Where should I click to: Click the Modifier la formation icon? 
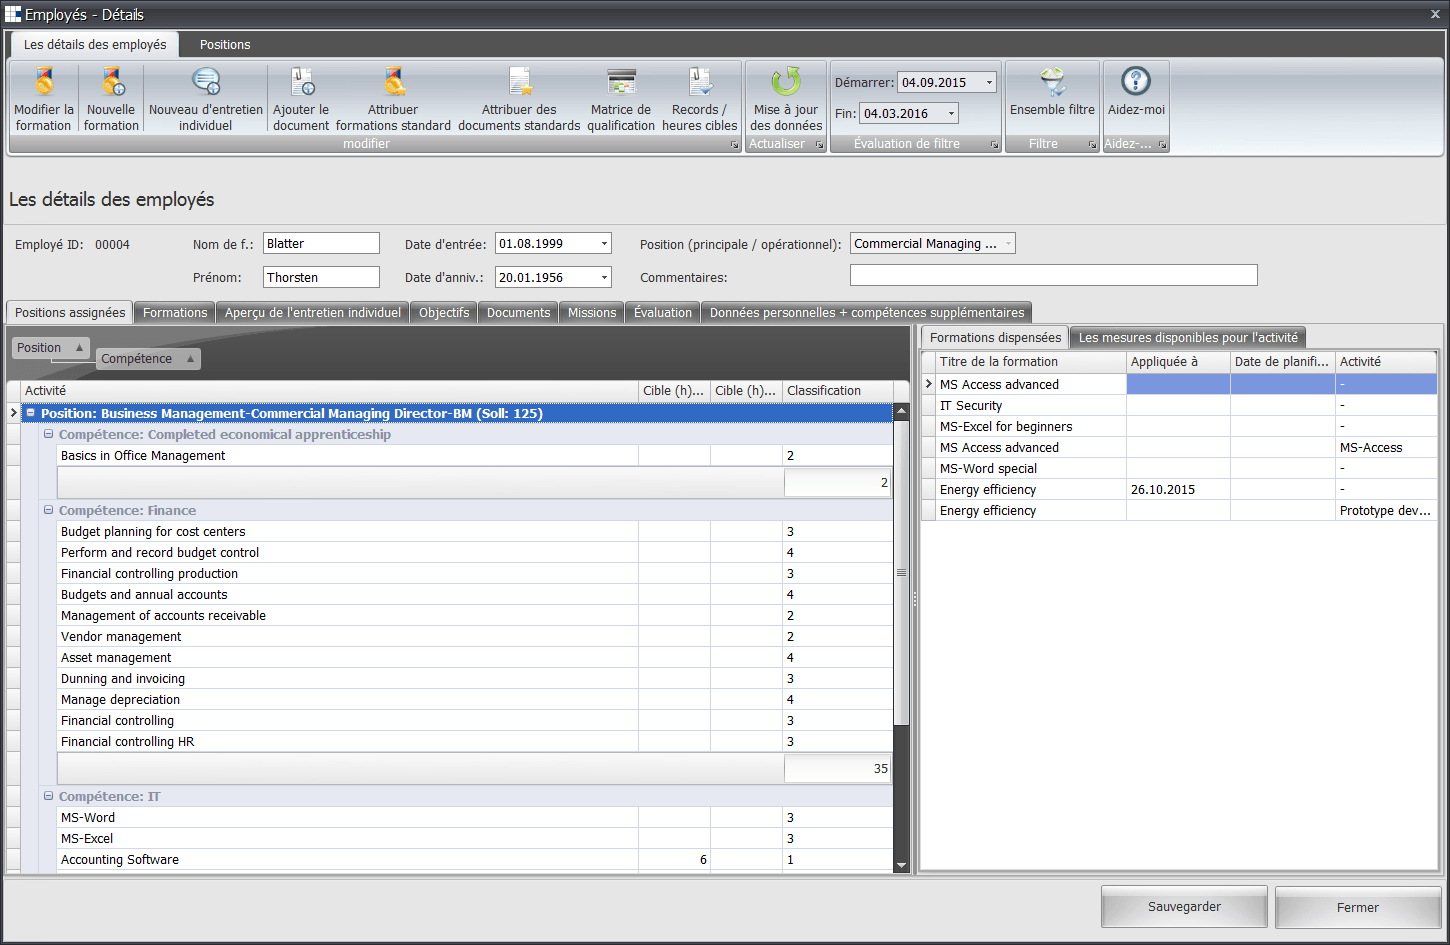44,98
